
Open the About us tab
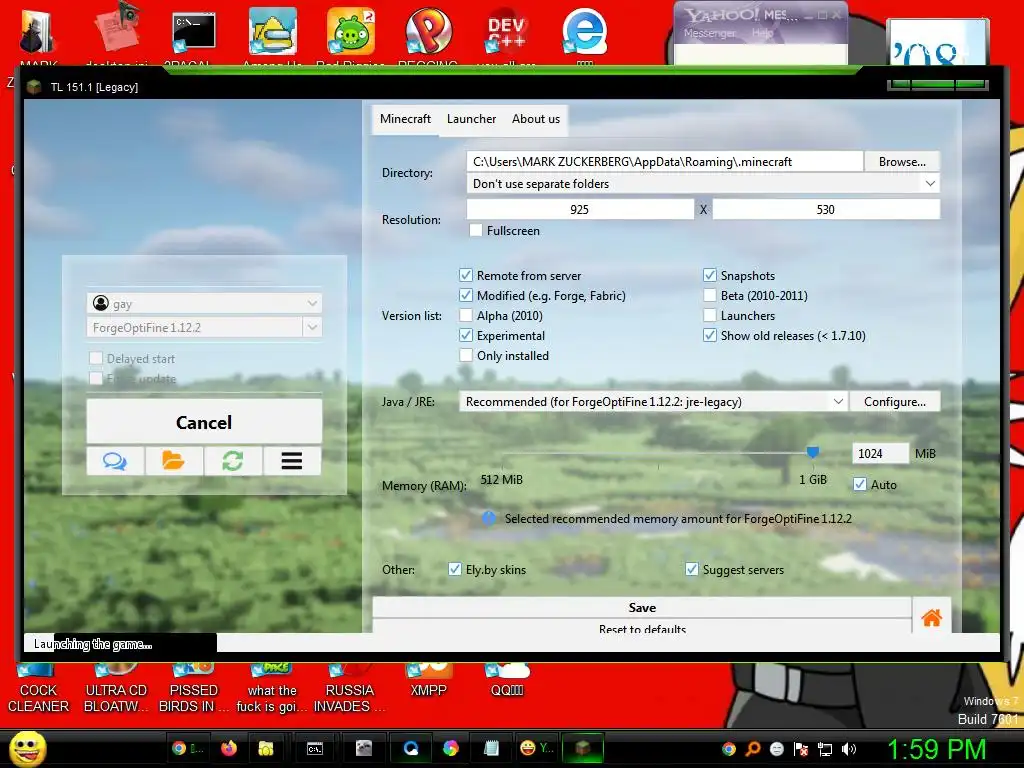coord(536,119)
